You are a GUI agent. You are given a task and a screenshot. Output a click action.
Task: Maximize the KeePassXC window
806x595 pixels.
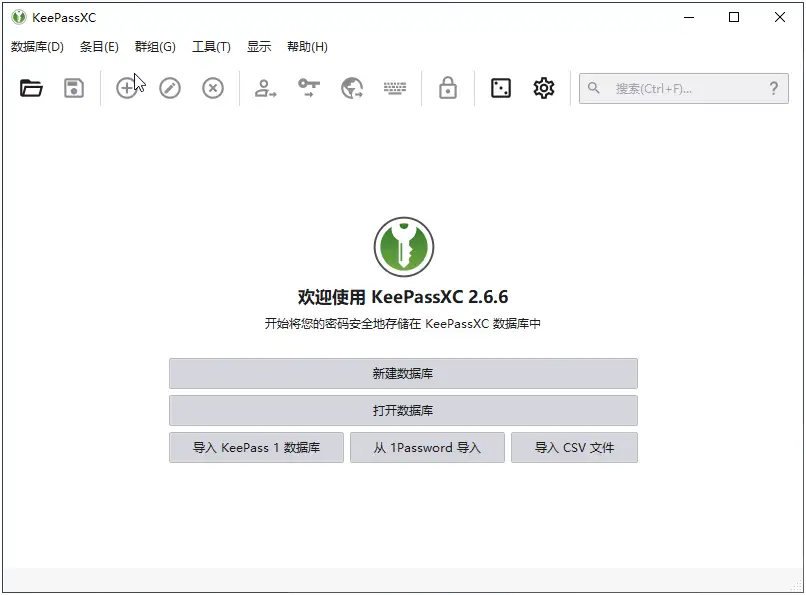(x=734, y=17)
